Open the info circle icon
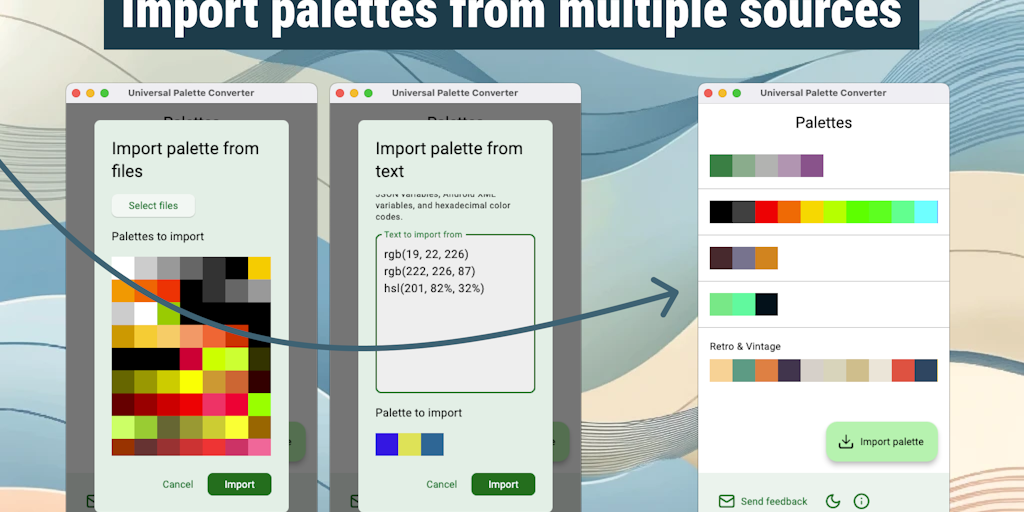Viewport: 1024px width, 512px height. click(x=861, y=502)
